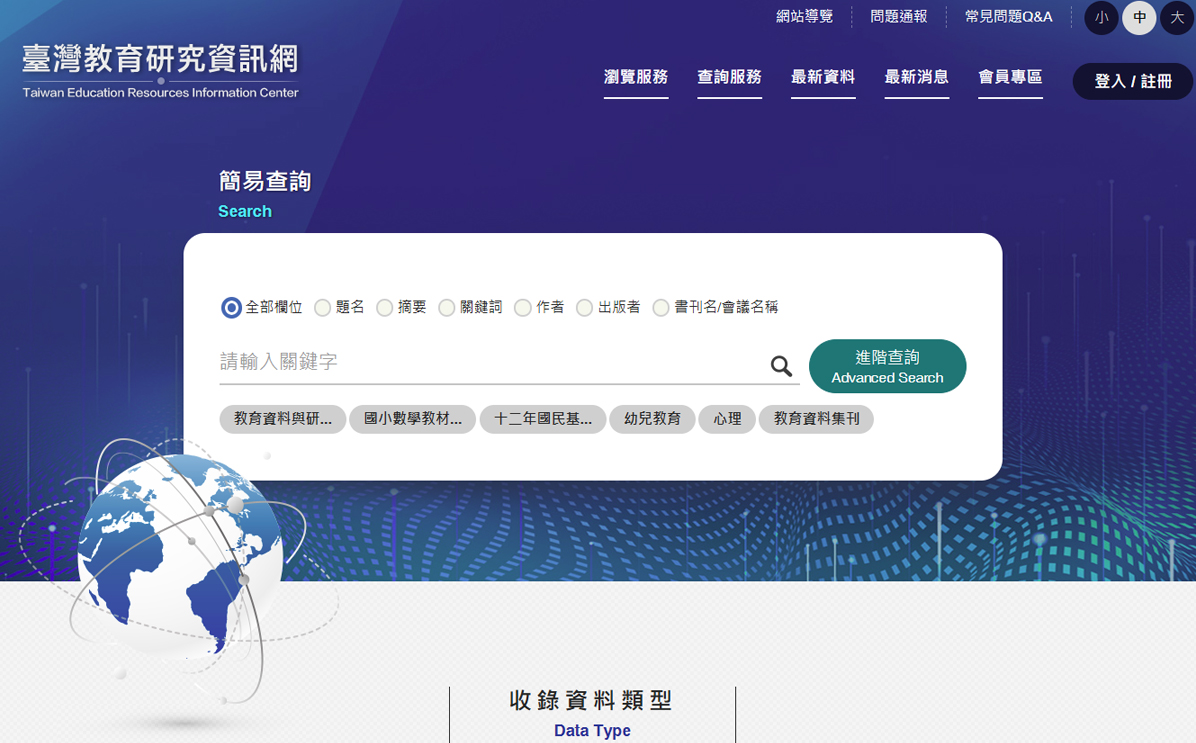Open the 查詢服務 navigation menu

click(729, 77)
